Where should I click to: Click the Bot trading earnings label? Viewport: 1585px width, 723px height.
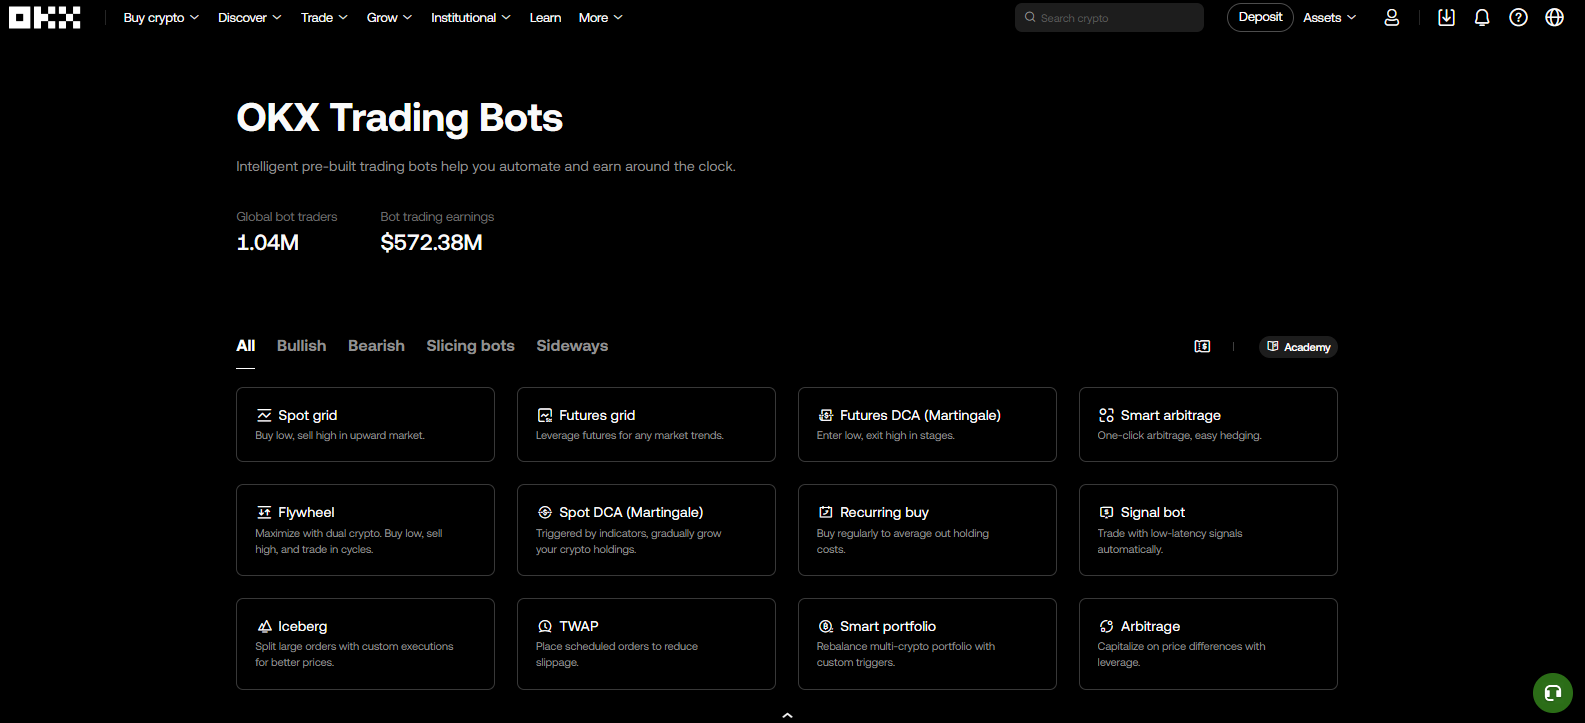point(437,217)
